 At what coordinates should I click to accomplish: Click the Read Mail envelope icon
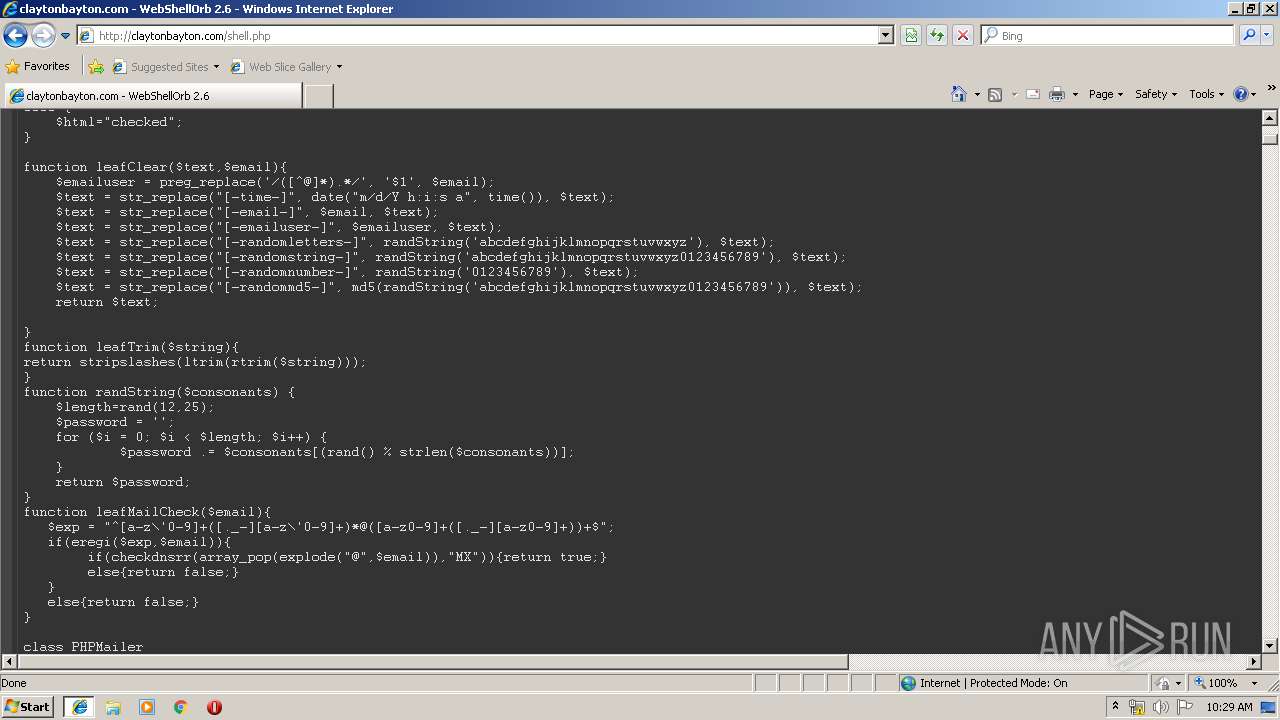click(1033, 94)
